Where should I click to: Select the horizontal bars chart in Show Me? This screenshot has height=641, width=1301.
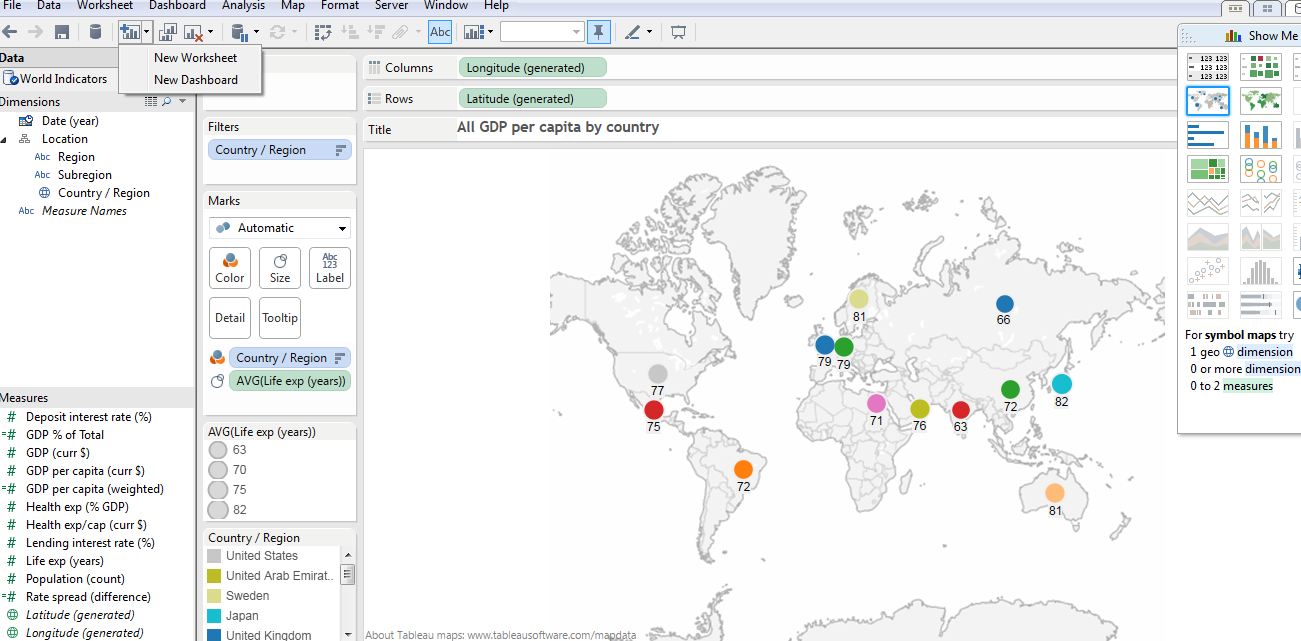(x=1207, y=133)
